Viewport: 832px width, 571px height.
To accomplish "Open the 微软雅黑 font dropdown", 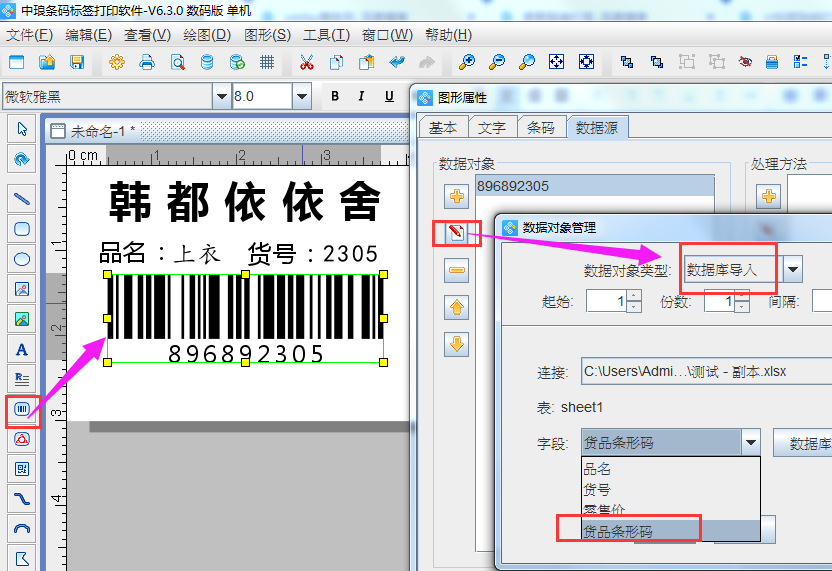I will tap(221, 97).
